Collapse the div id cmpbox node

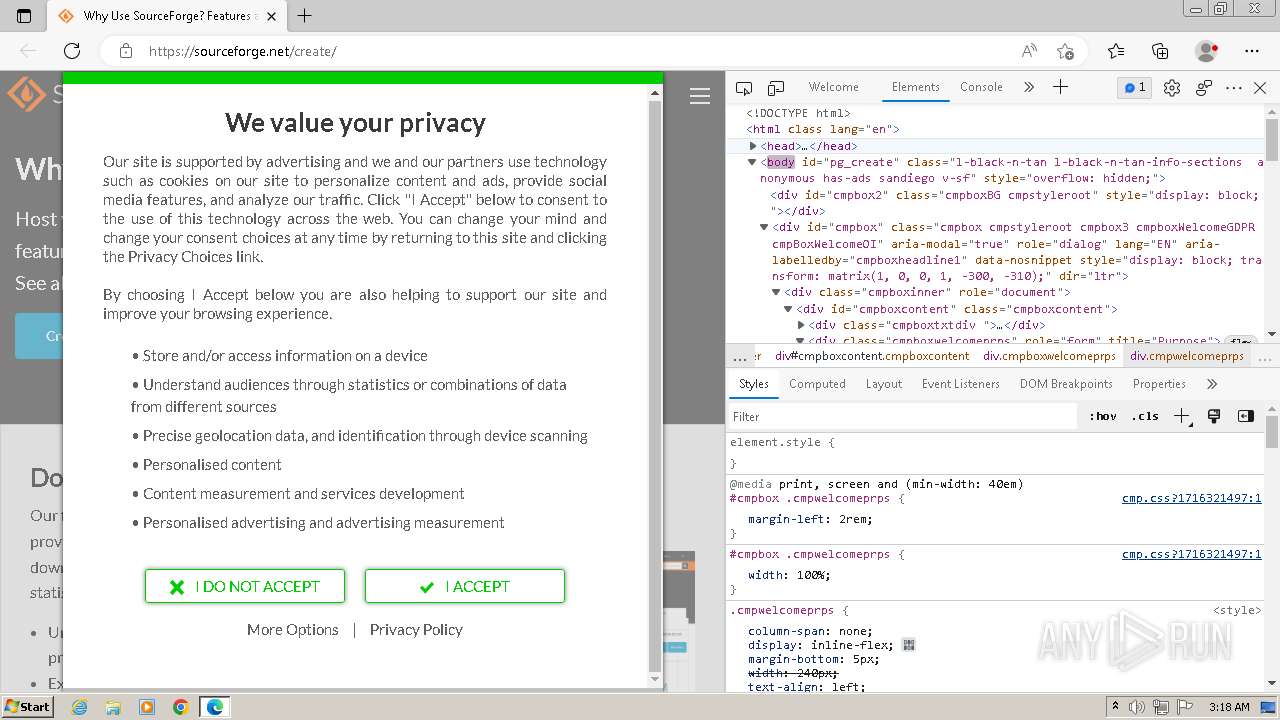tap(765, 227)
